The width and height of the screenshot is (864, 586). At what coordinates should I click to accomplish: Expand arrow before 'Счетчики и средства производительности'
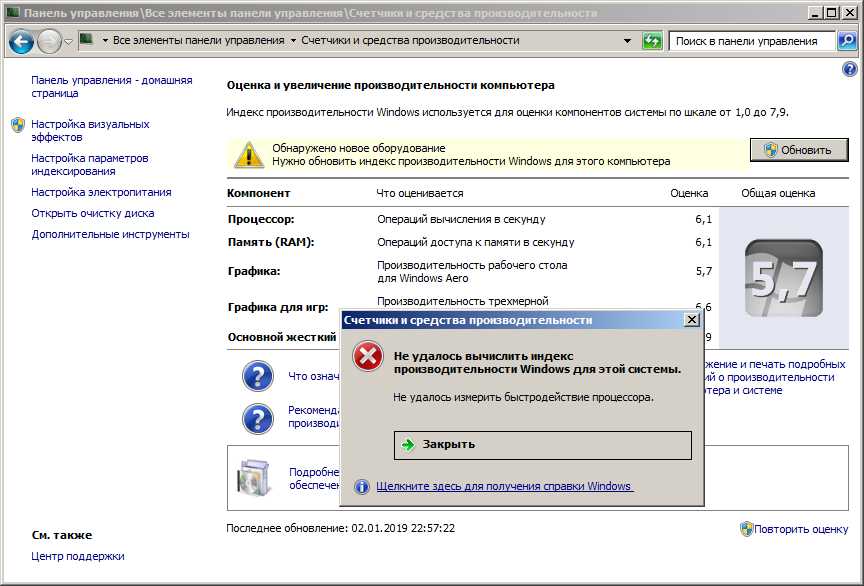[x=293, y=40]
